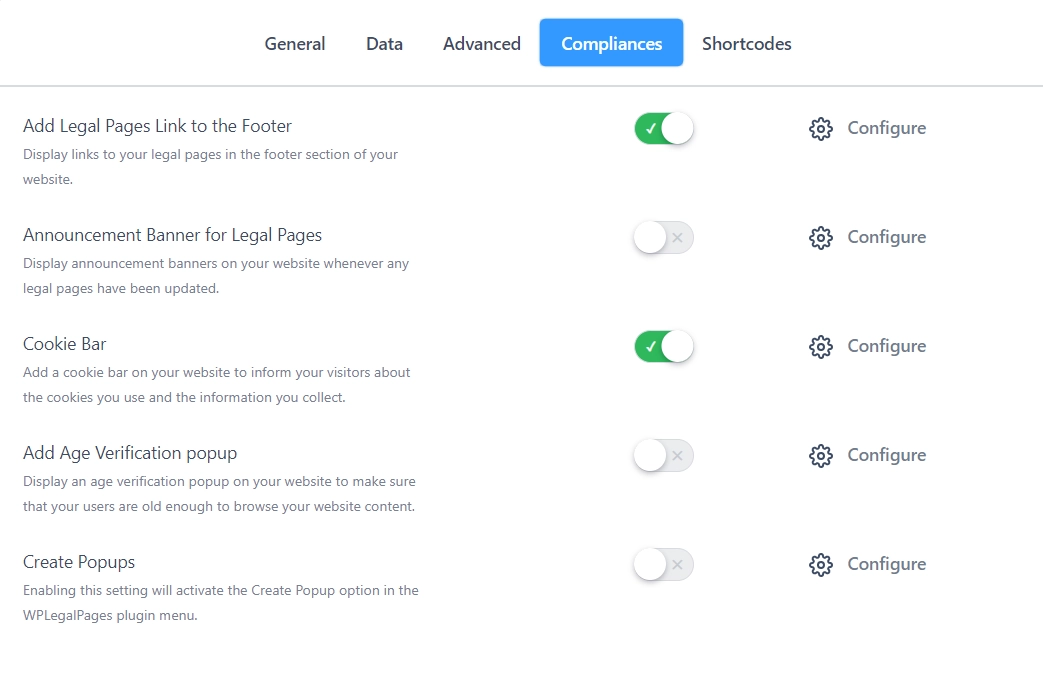This screenshot has height=680, width=1043.
Task: Switch to the General tab
Action: tap(294, 43)
